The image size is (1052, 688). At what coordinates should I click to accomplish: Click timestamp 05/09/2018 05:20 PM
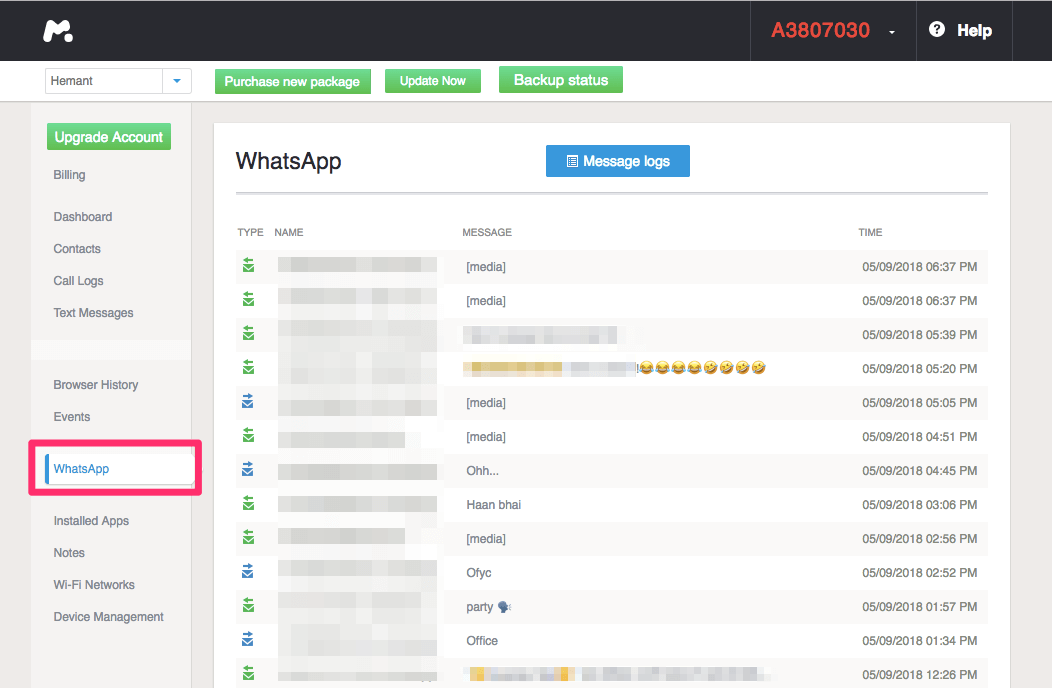pos(920,369)
